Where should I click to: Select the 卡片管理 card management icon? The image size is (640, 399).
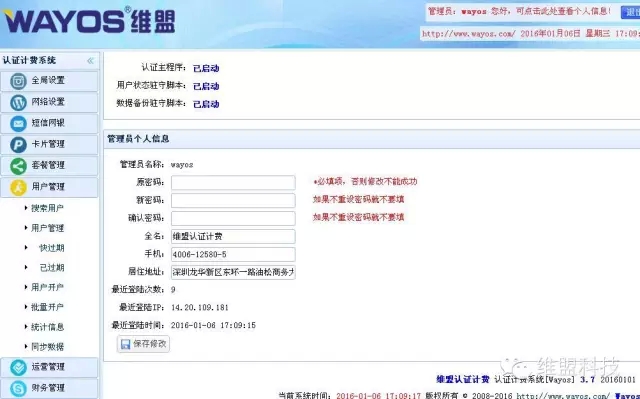pos(18,144)
